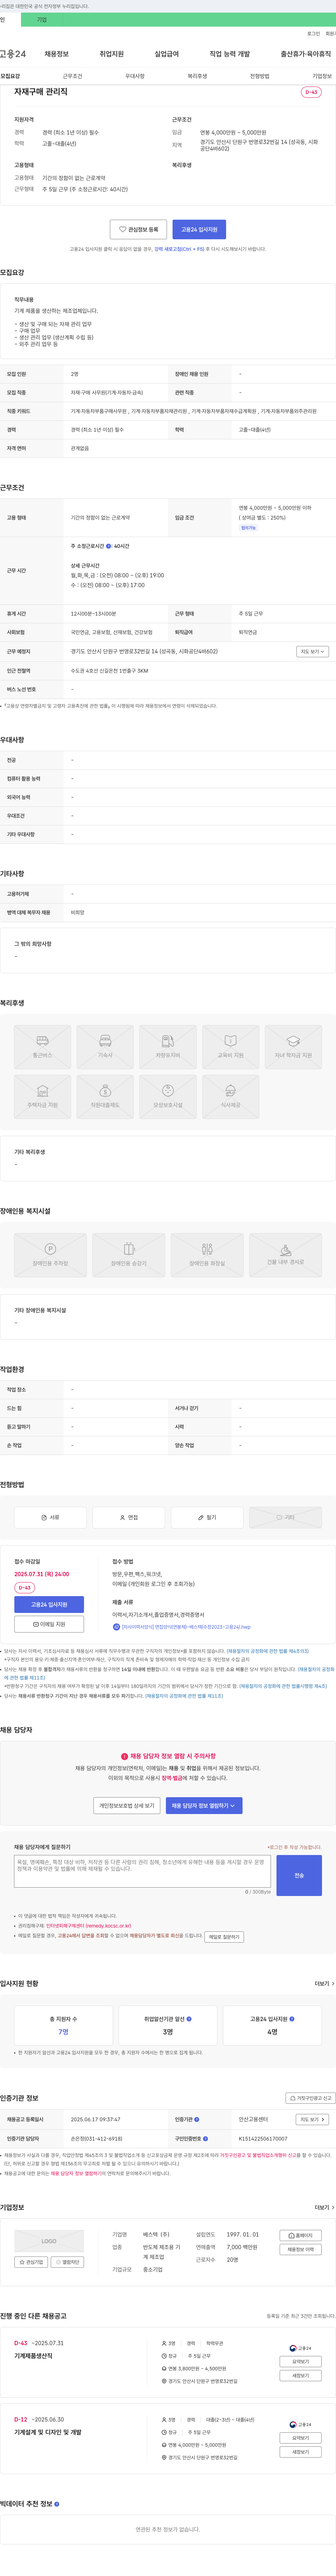This screenshot has width=336, height=2576.
Task: Click the 차량유지비 welfare icon
Action: (168, 1047)
